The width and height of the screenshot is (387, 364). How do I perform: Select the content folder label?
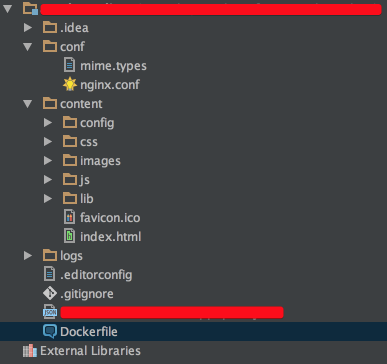pos(81,104)
